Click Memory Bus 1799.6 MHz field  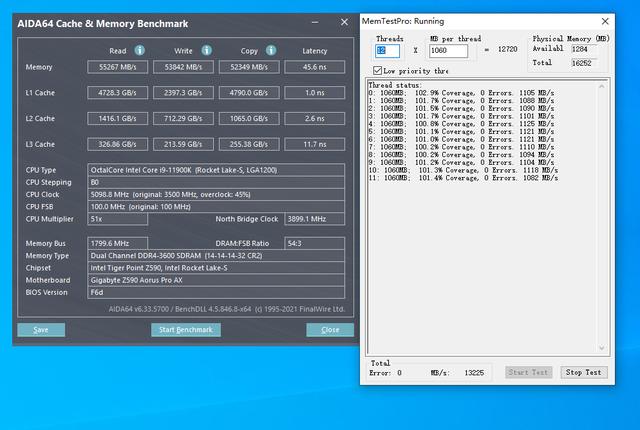coord(118,243)
